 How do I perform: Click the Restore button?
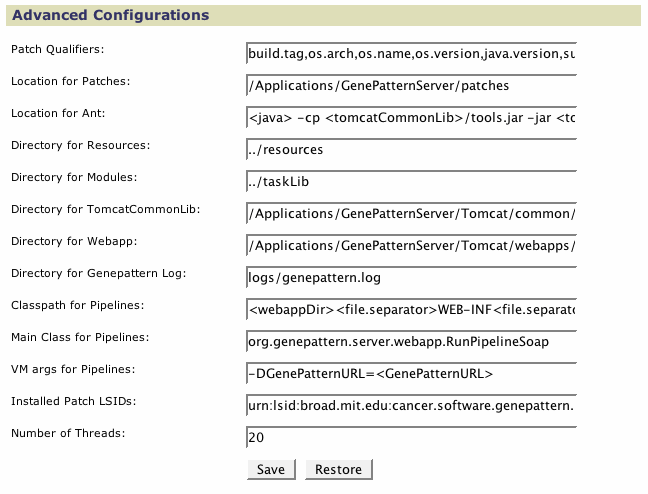click(338, 470)
